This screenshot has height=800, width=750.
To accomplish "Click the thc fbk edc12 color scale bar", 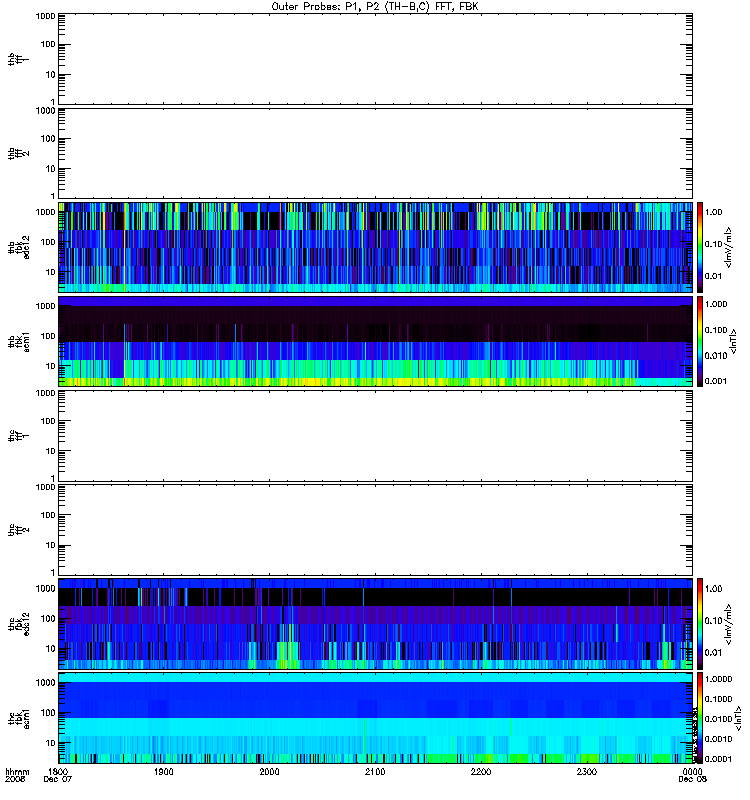I will click(700, 623).
